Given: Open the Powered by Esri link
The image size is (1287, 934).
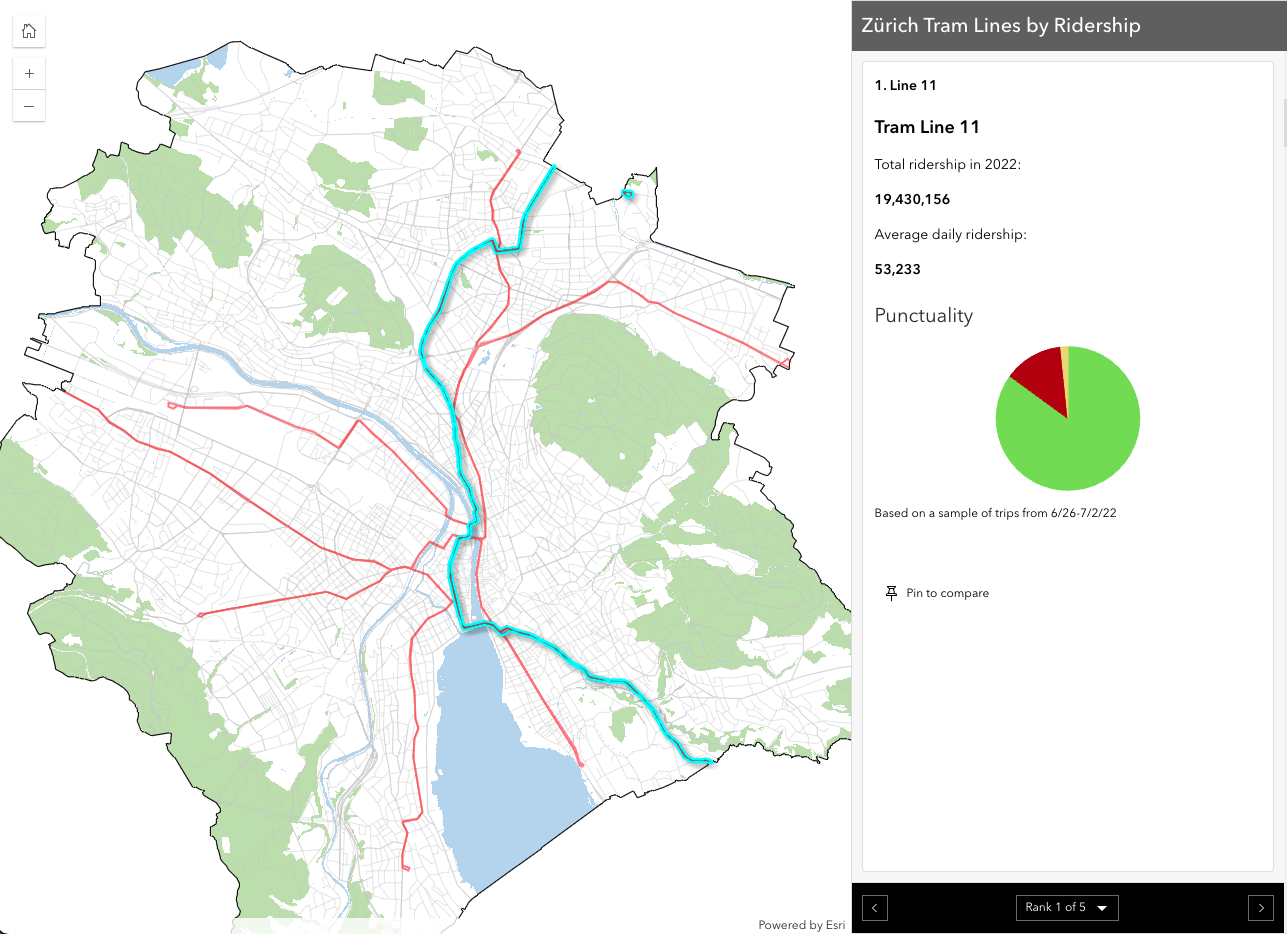Looking at the screenshot, I should coord(799,925).
